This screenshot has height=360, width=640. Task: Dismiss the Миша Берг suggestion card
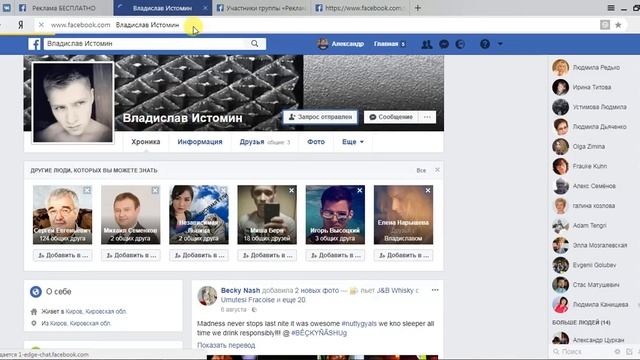click(x=291, y=190)
